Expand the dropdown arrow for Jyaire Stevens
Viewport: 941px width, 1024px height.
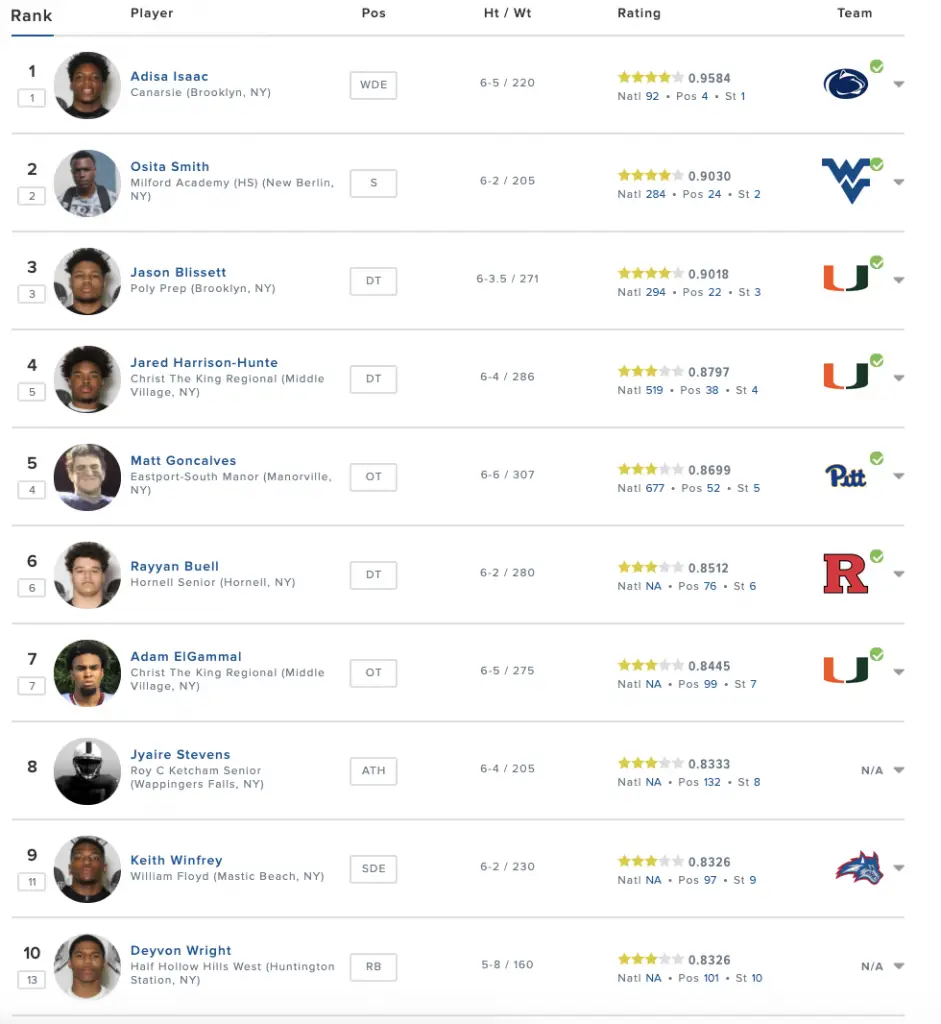tap(899, 770)
